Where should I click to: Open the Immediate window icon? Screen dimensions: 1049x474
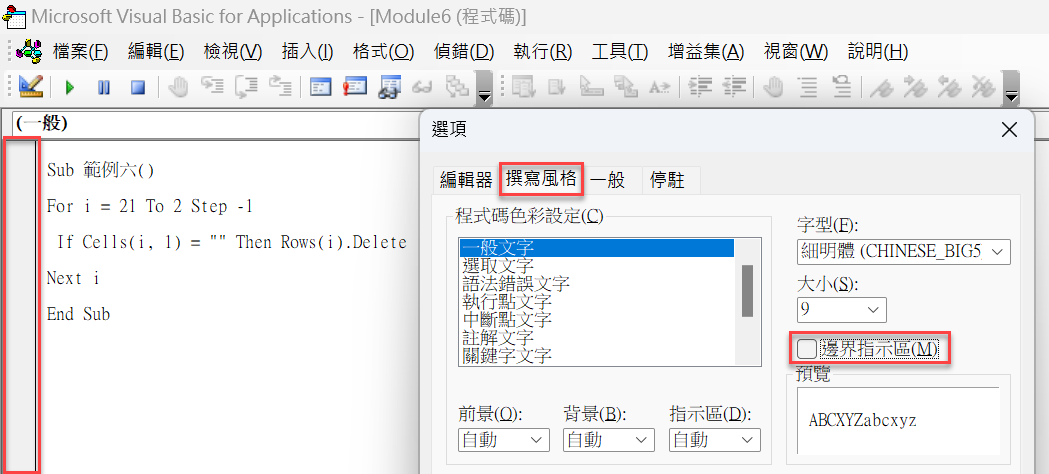[355, 87]
